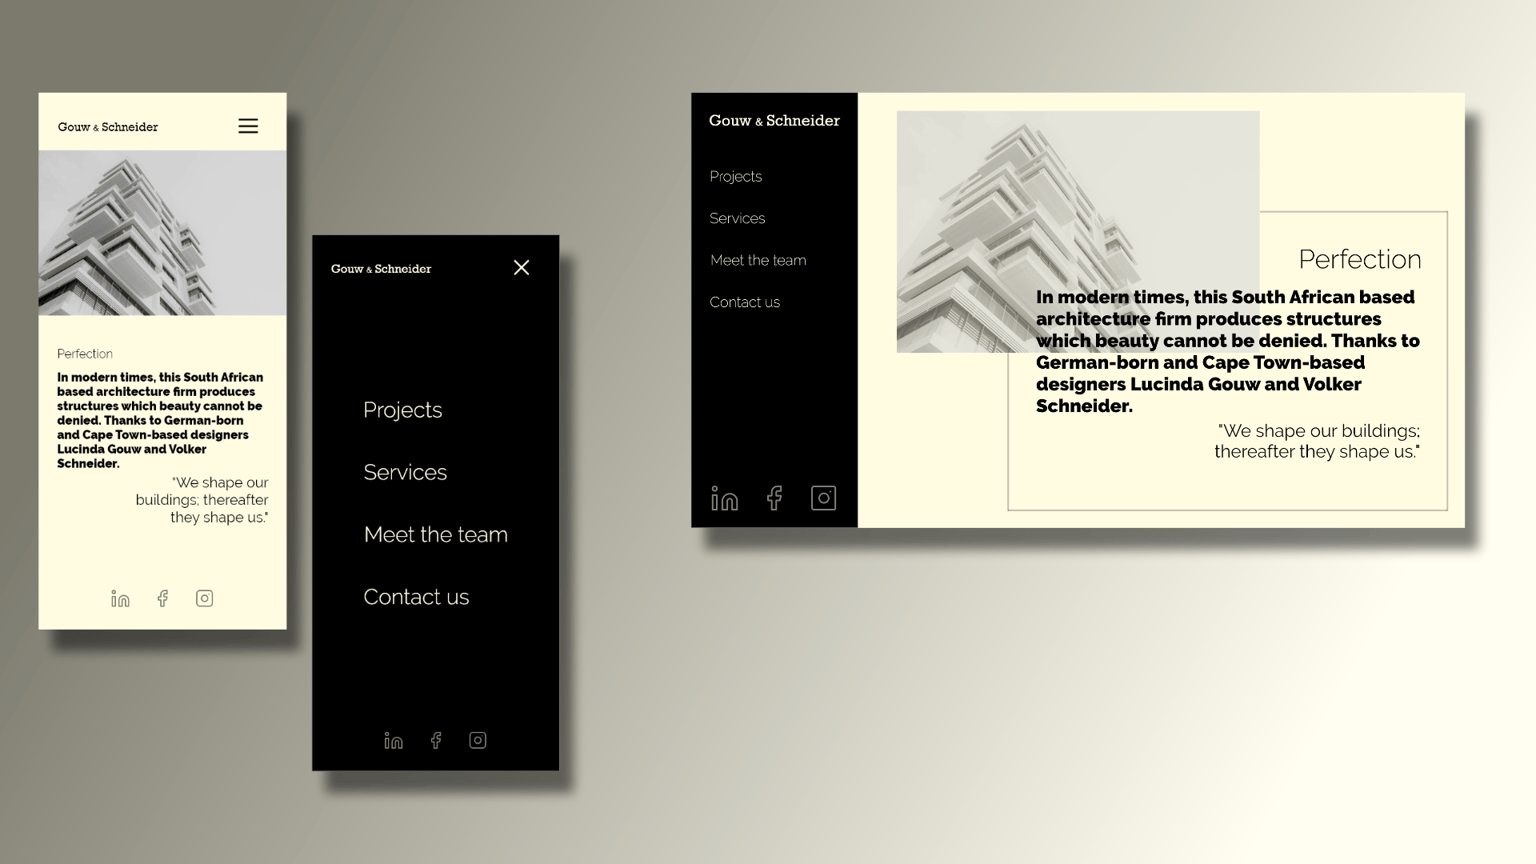Click LinkedIn icon in desktop sidebar

coord(724,498)
